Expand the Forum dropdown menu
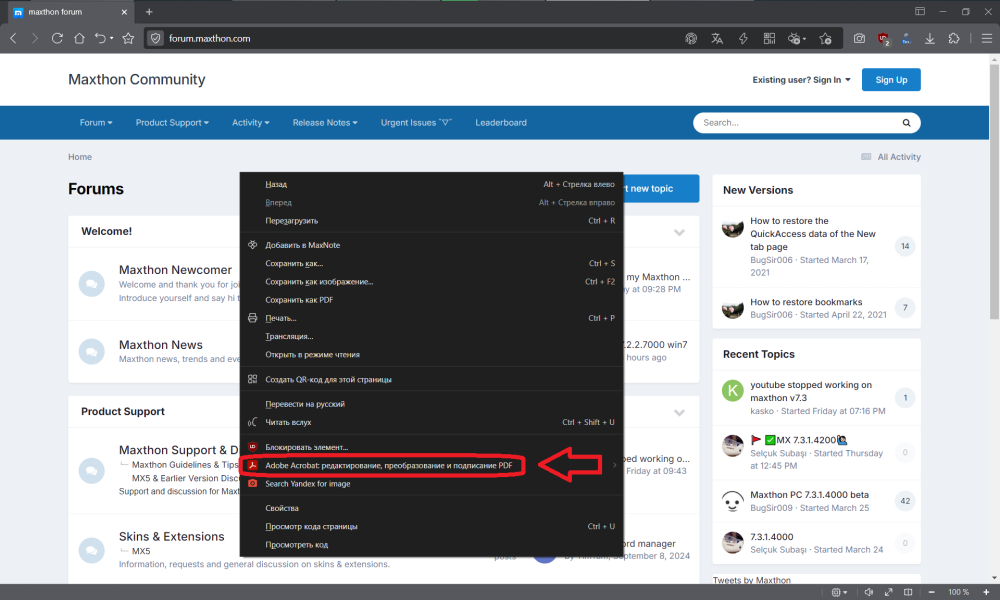Image resolution: width=1000 pixels, height=600 pixels. click(96, 122)
